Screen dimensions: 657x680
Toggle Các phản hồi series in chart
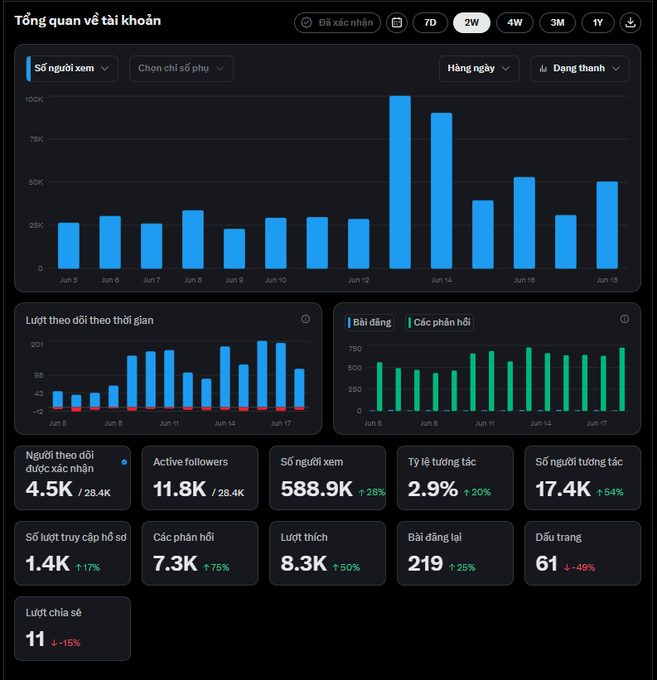tap(439, 322)
